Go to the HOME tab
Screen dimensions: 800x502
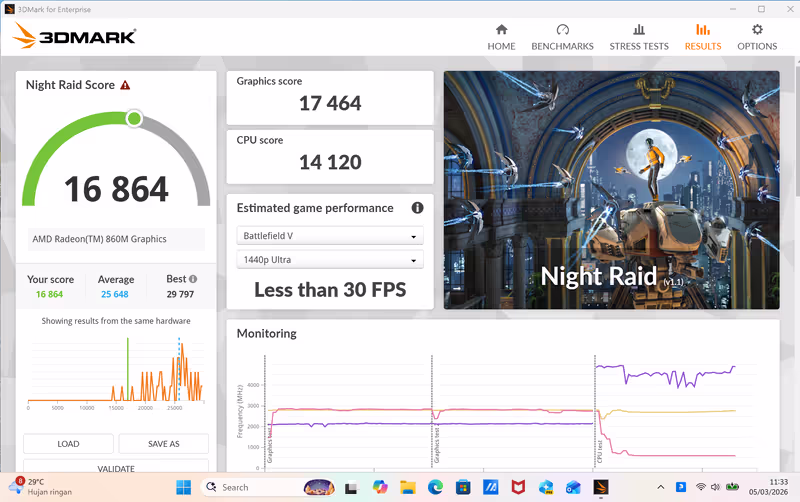pos(501,38)
